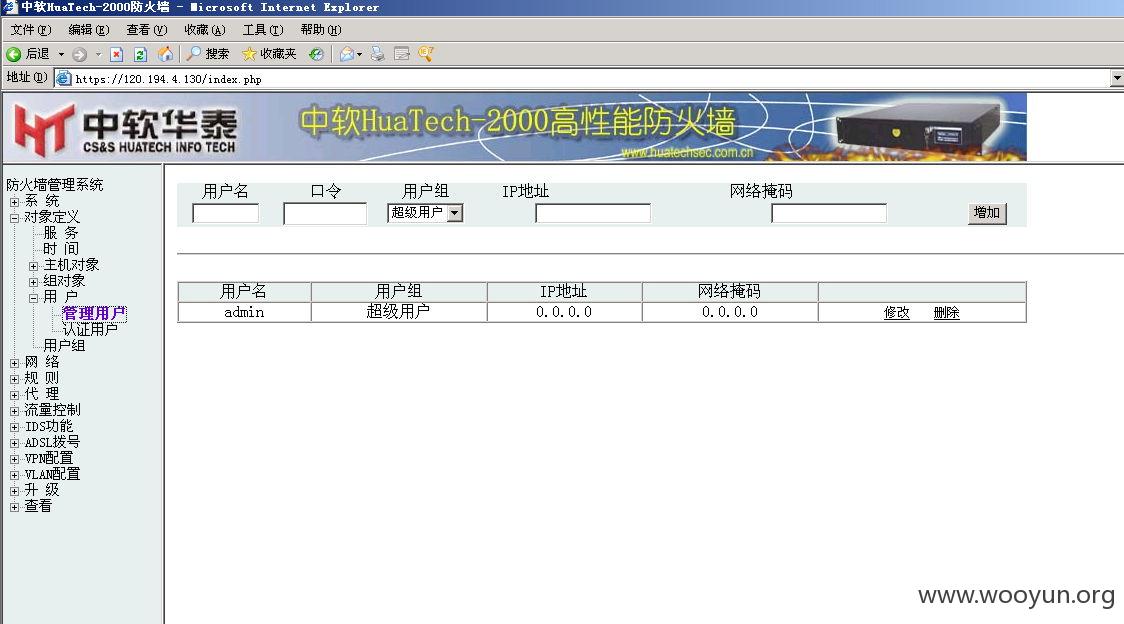Click the Print toolbar icon
Image resolution: width=1124 pixels, height=624 pixels.
click(378, 54)
